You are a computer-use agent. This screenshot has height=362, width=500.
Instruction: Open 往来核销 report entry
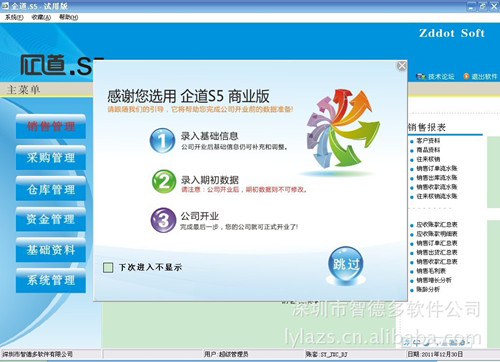(x=428, y=159)
